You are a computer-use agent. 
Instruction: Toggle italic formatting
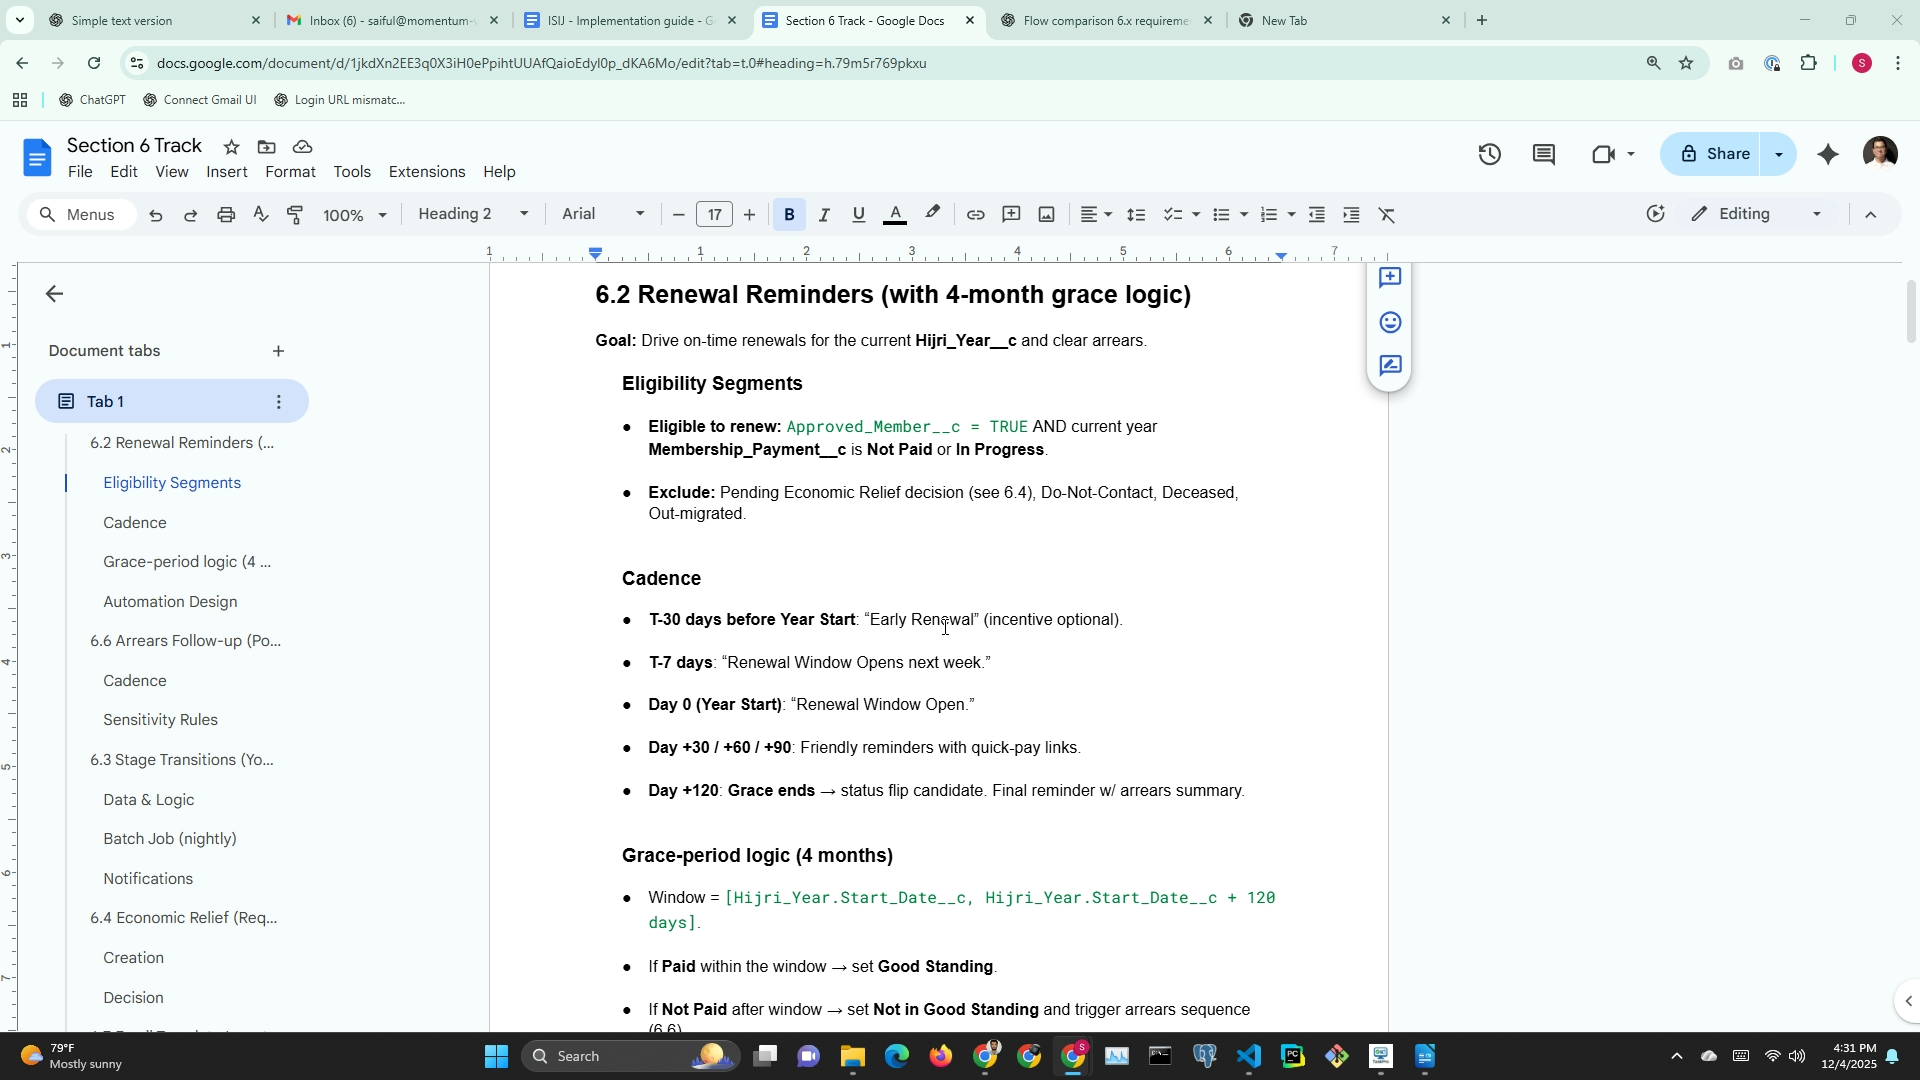824,215
